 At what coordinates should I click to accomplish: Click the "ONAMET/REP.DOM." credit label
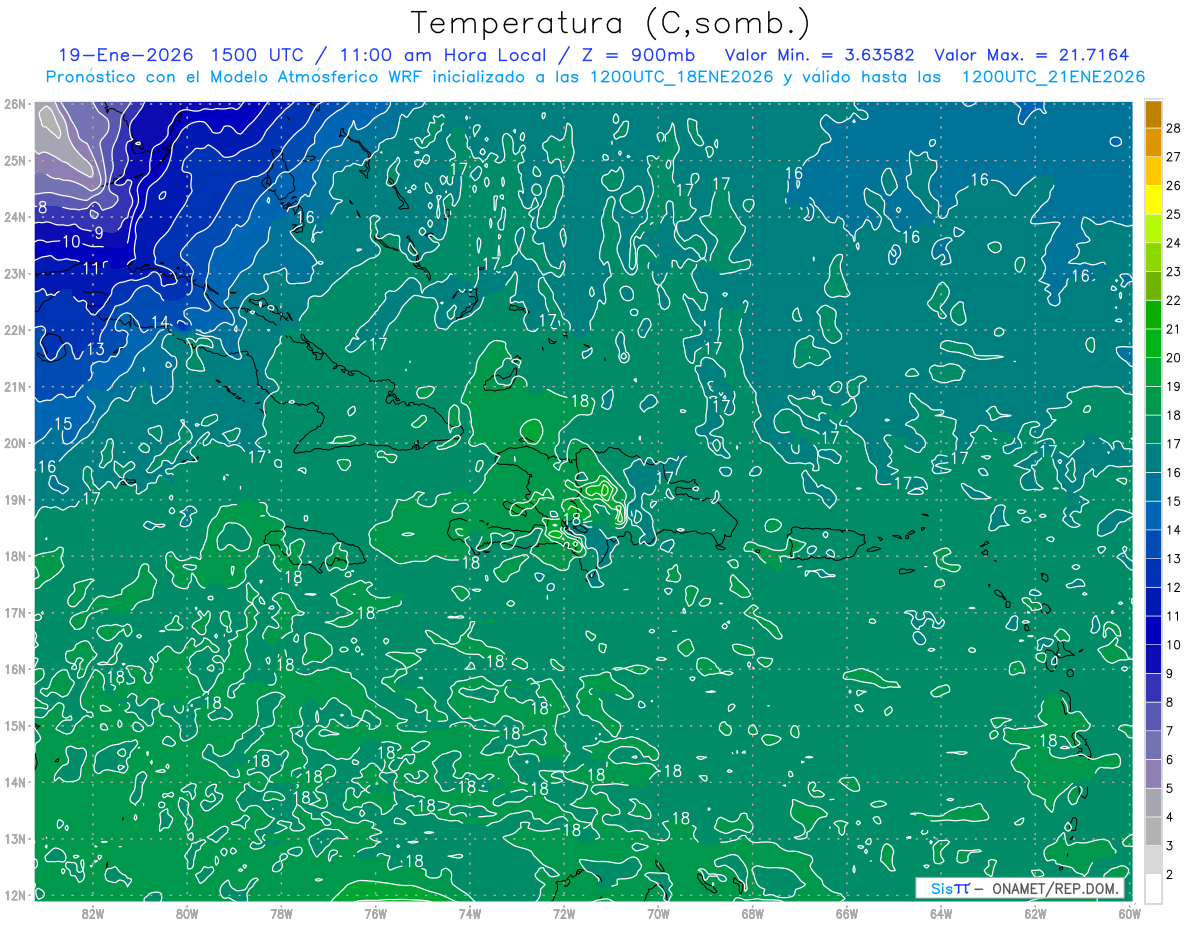1054,889
